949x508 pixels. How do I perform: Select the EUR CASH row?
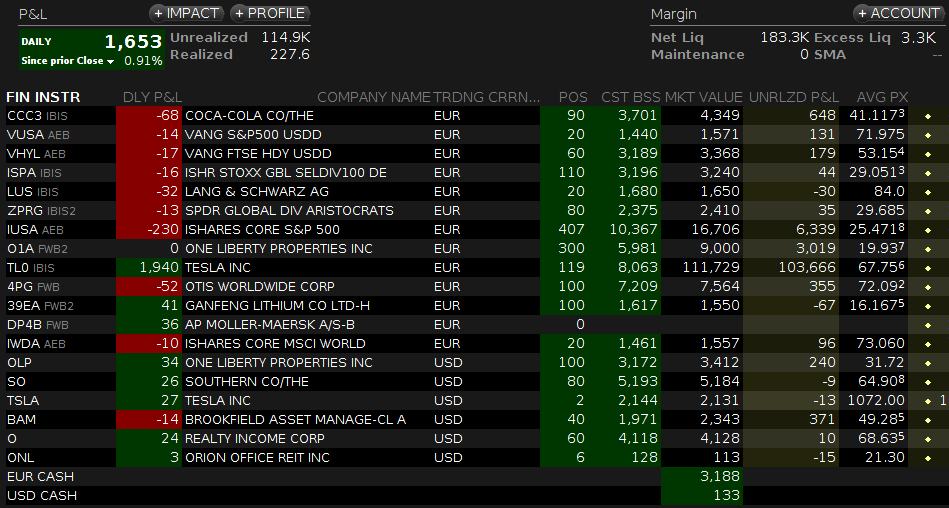(x=40, y=477)
